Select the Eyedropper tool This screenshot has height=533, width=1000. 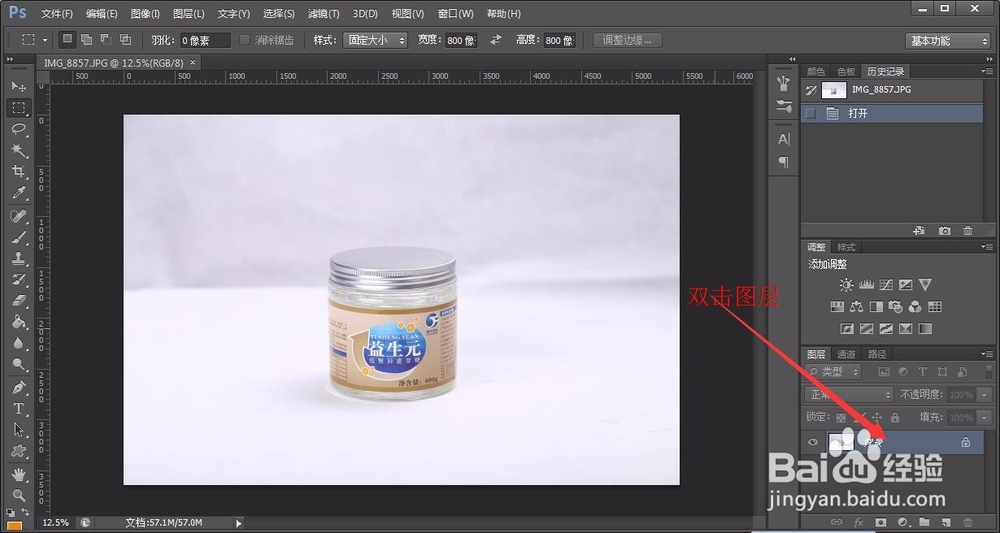coord(18,193)
